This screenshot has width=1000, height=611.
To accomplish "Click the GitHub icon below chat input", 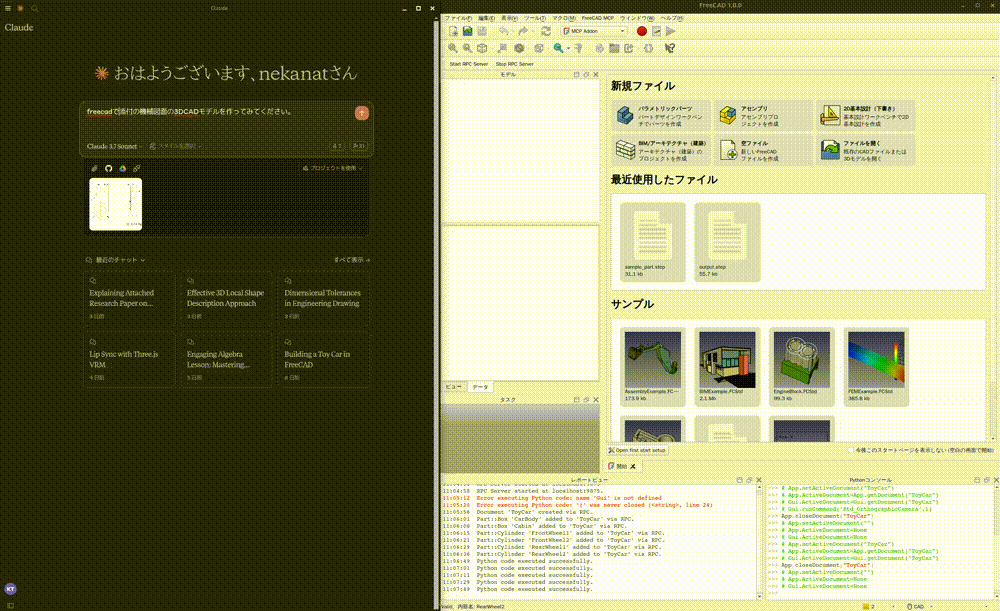I will point(109,168).
